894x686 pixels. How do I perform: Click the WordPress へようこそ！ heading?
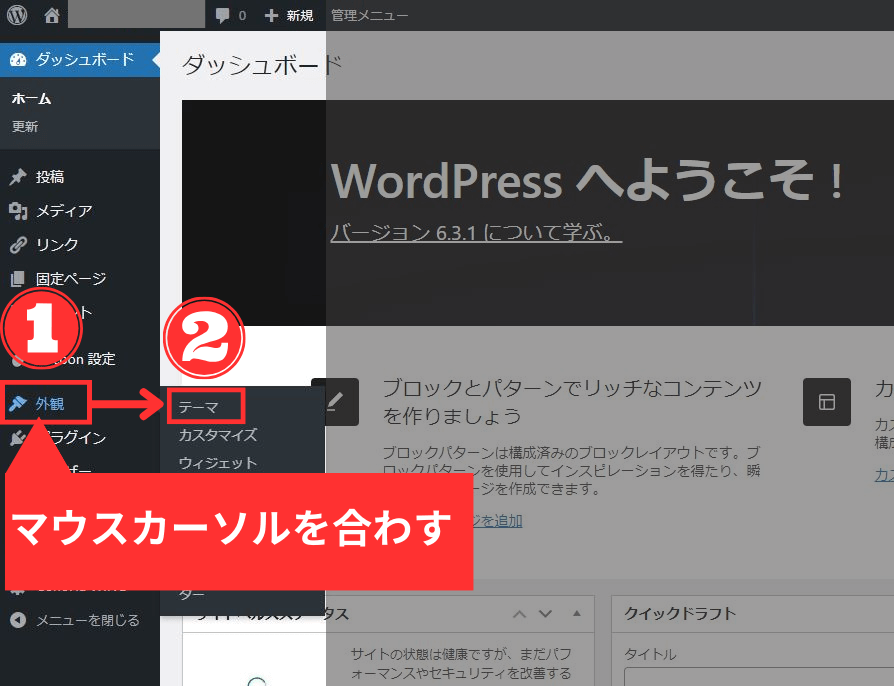pos(588,181)
